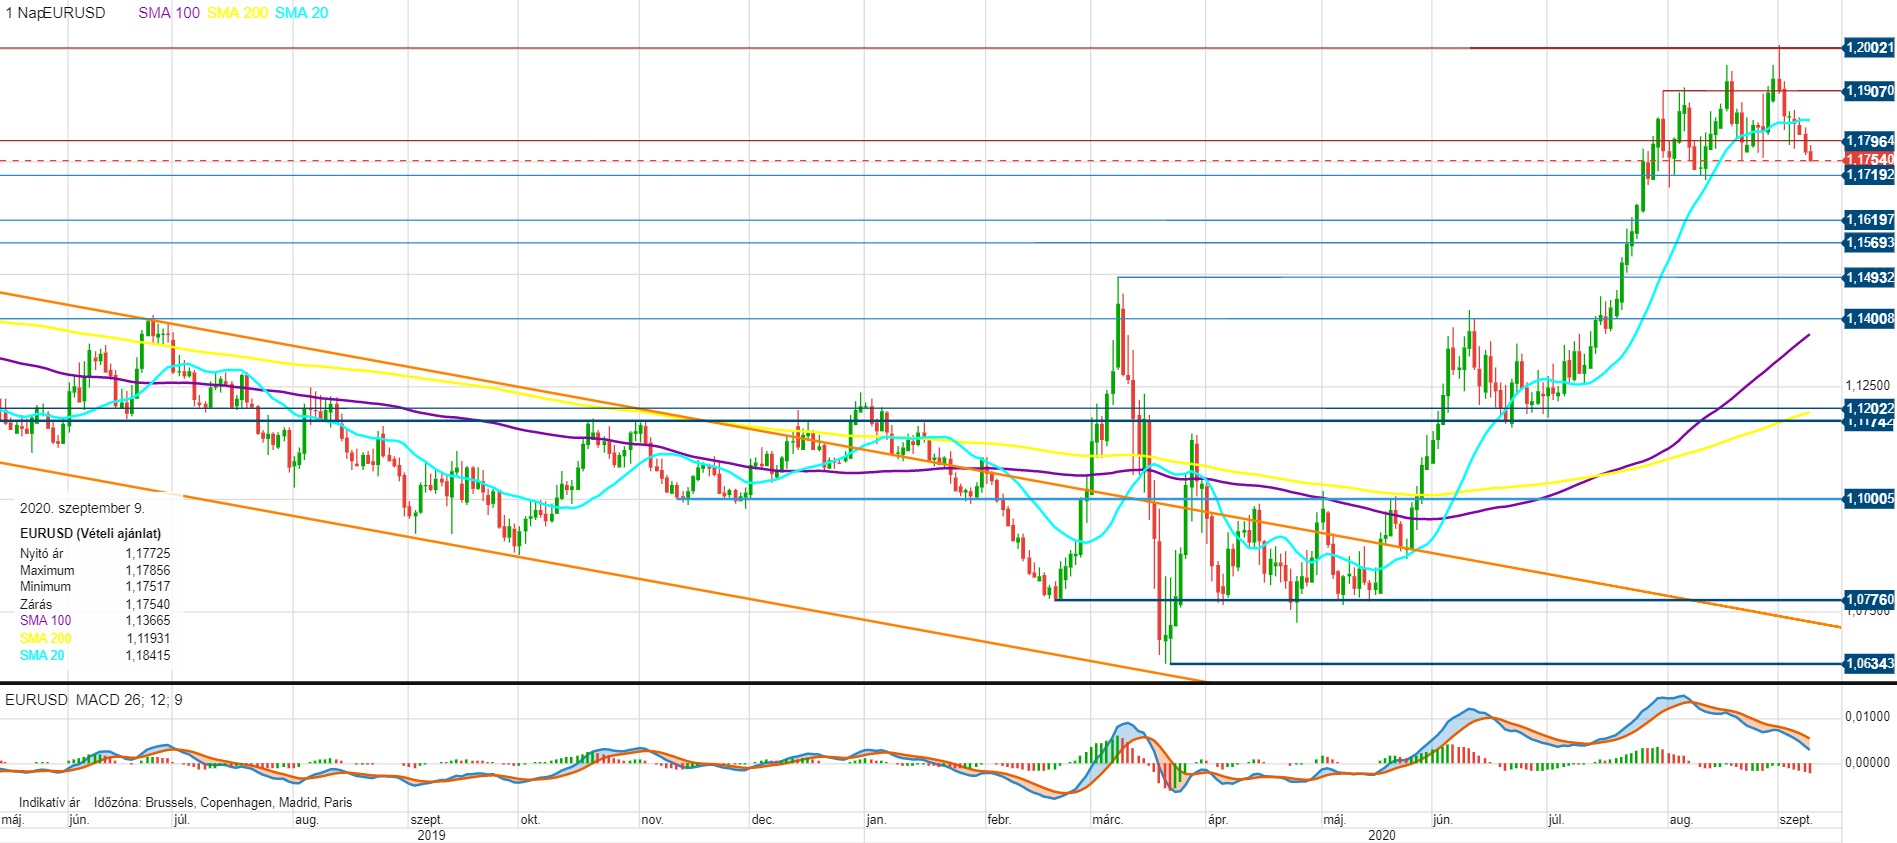Click the MACD axis value 0,00000
1897x843 pixels.
click(x=1867, y=762)
